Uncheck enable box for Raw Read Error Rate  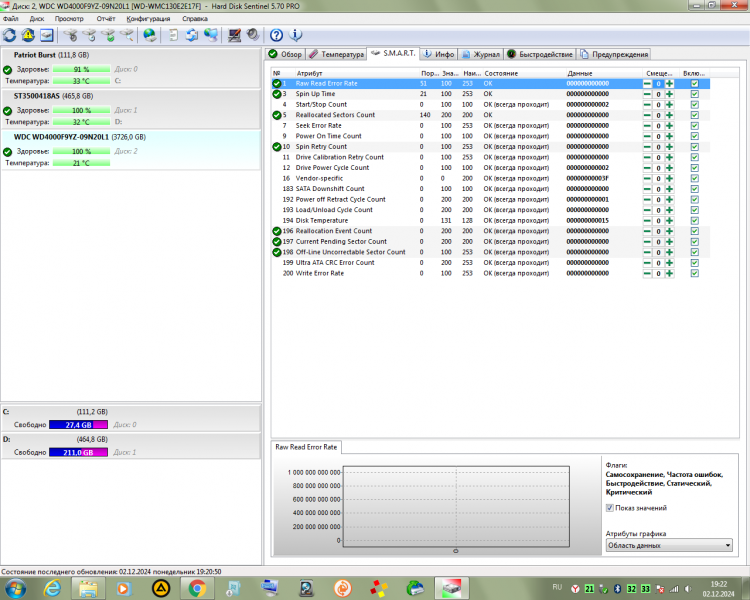[695, 83]
